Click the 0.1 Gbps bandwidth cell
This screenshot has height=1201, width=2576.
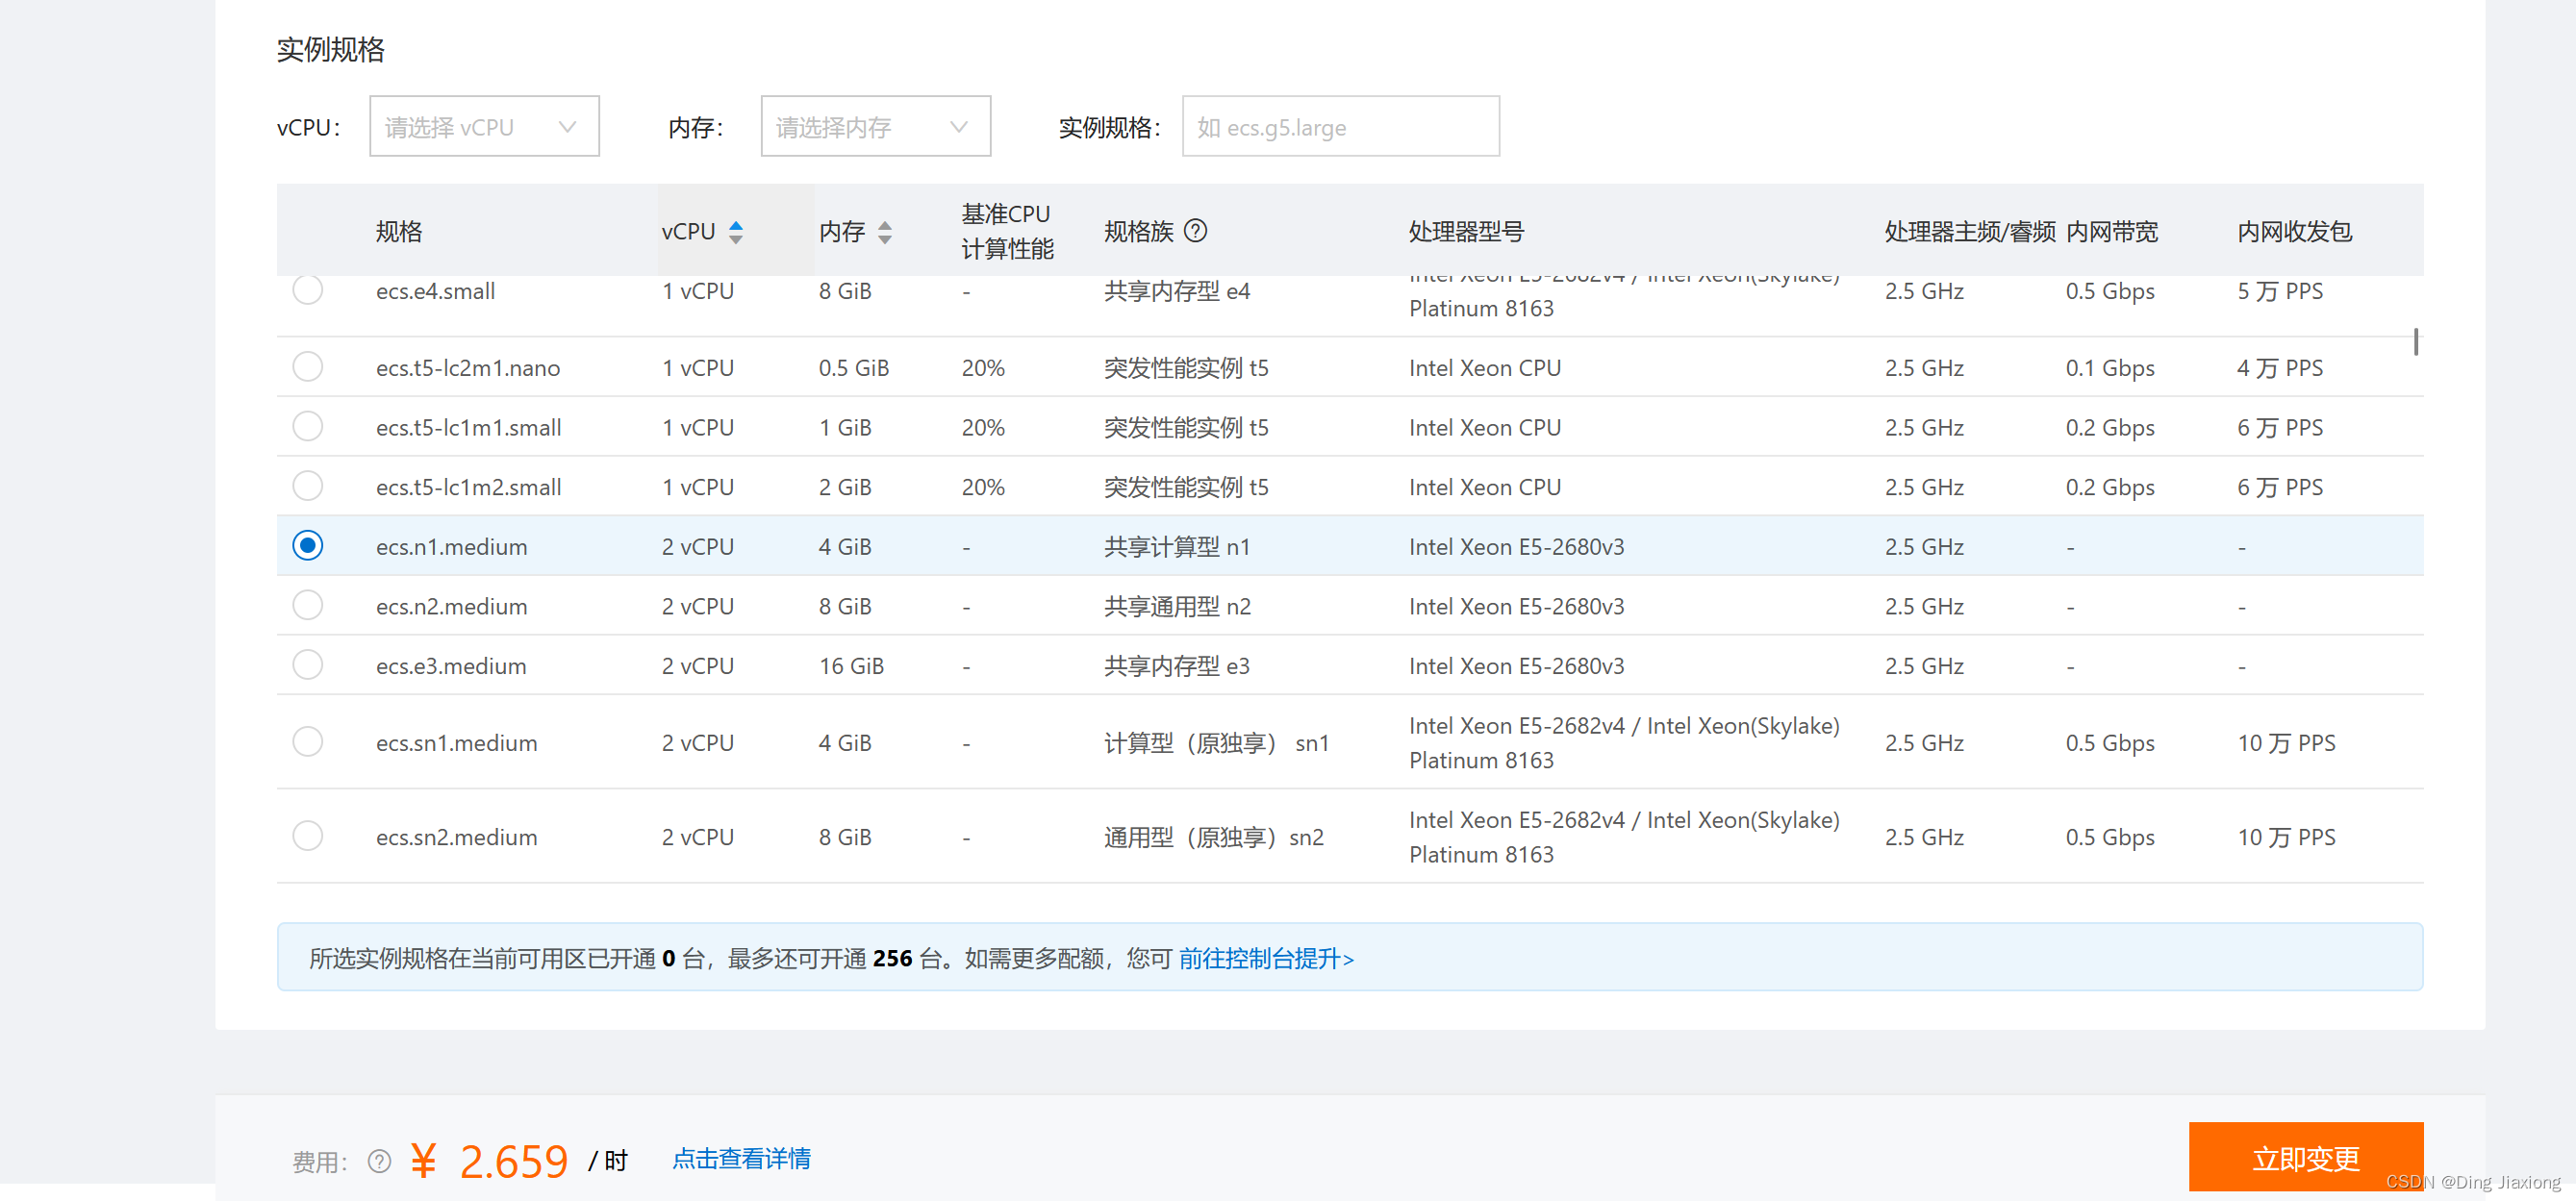(2110, 368)
